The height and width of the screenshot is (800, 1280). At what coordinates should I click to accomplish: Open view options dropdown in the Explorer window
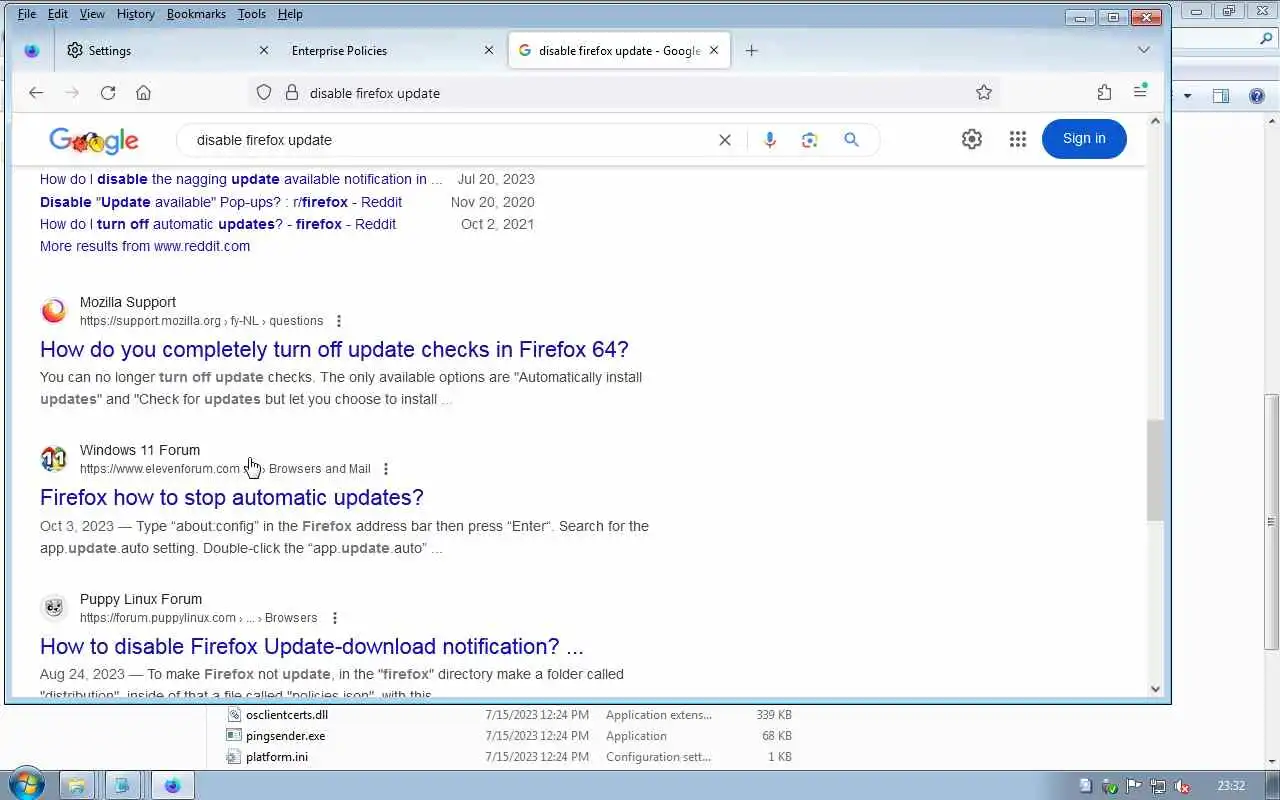[1188, 96]
